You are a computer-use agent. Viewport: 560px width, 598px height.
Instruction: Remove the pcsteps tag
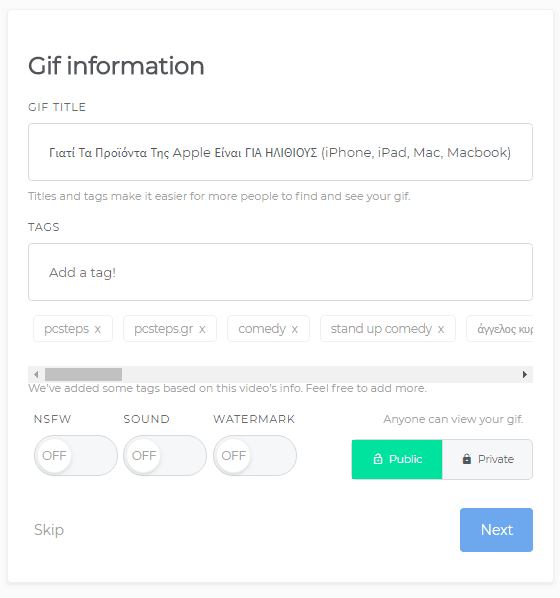pos(98,329)
